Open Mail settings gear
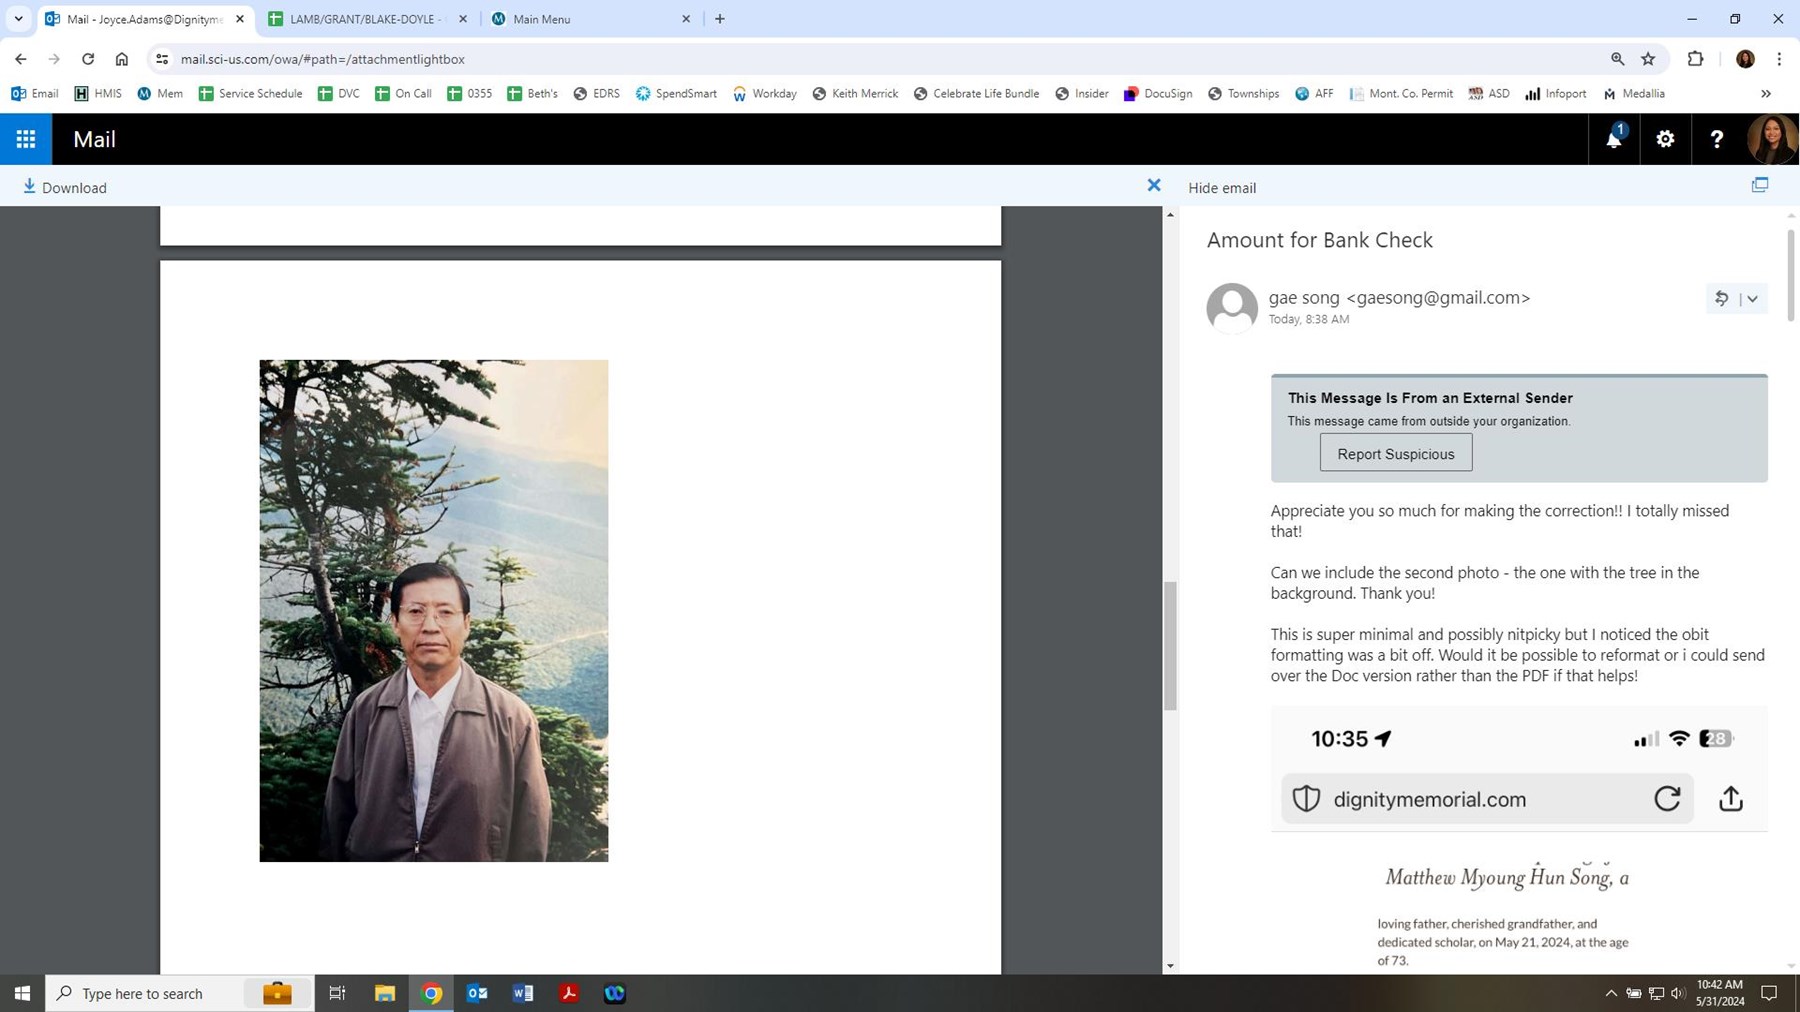 [1665, 139]
